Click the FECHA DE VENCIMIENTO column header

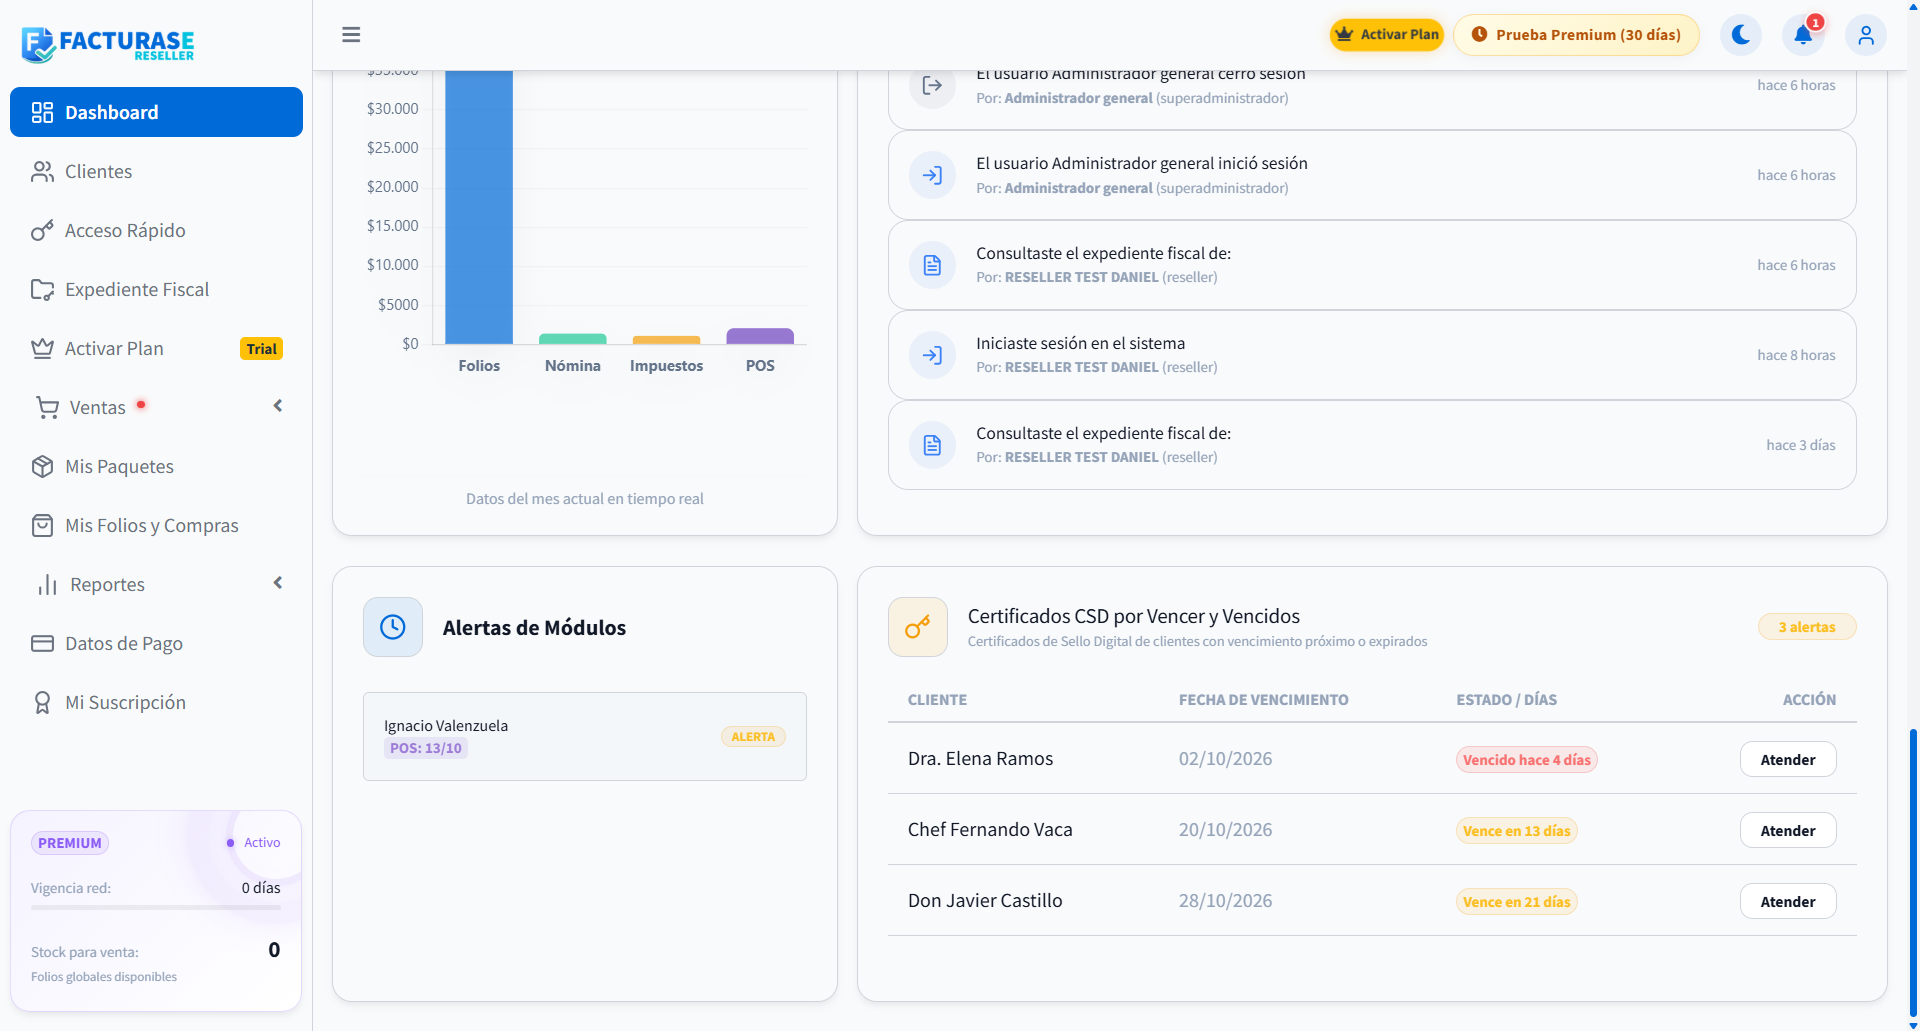click(x=1263, y=700)
